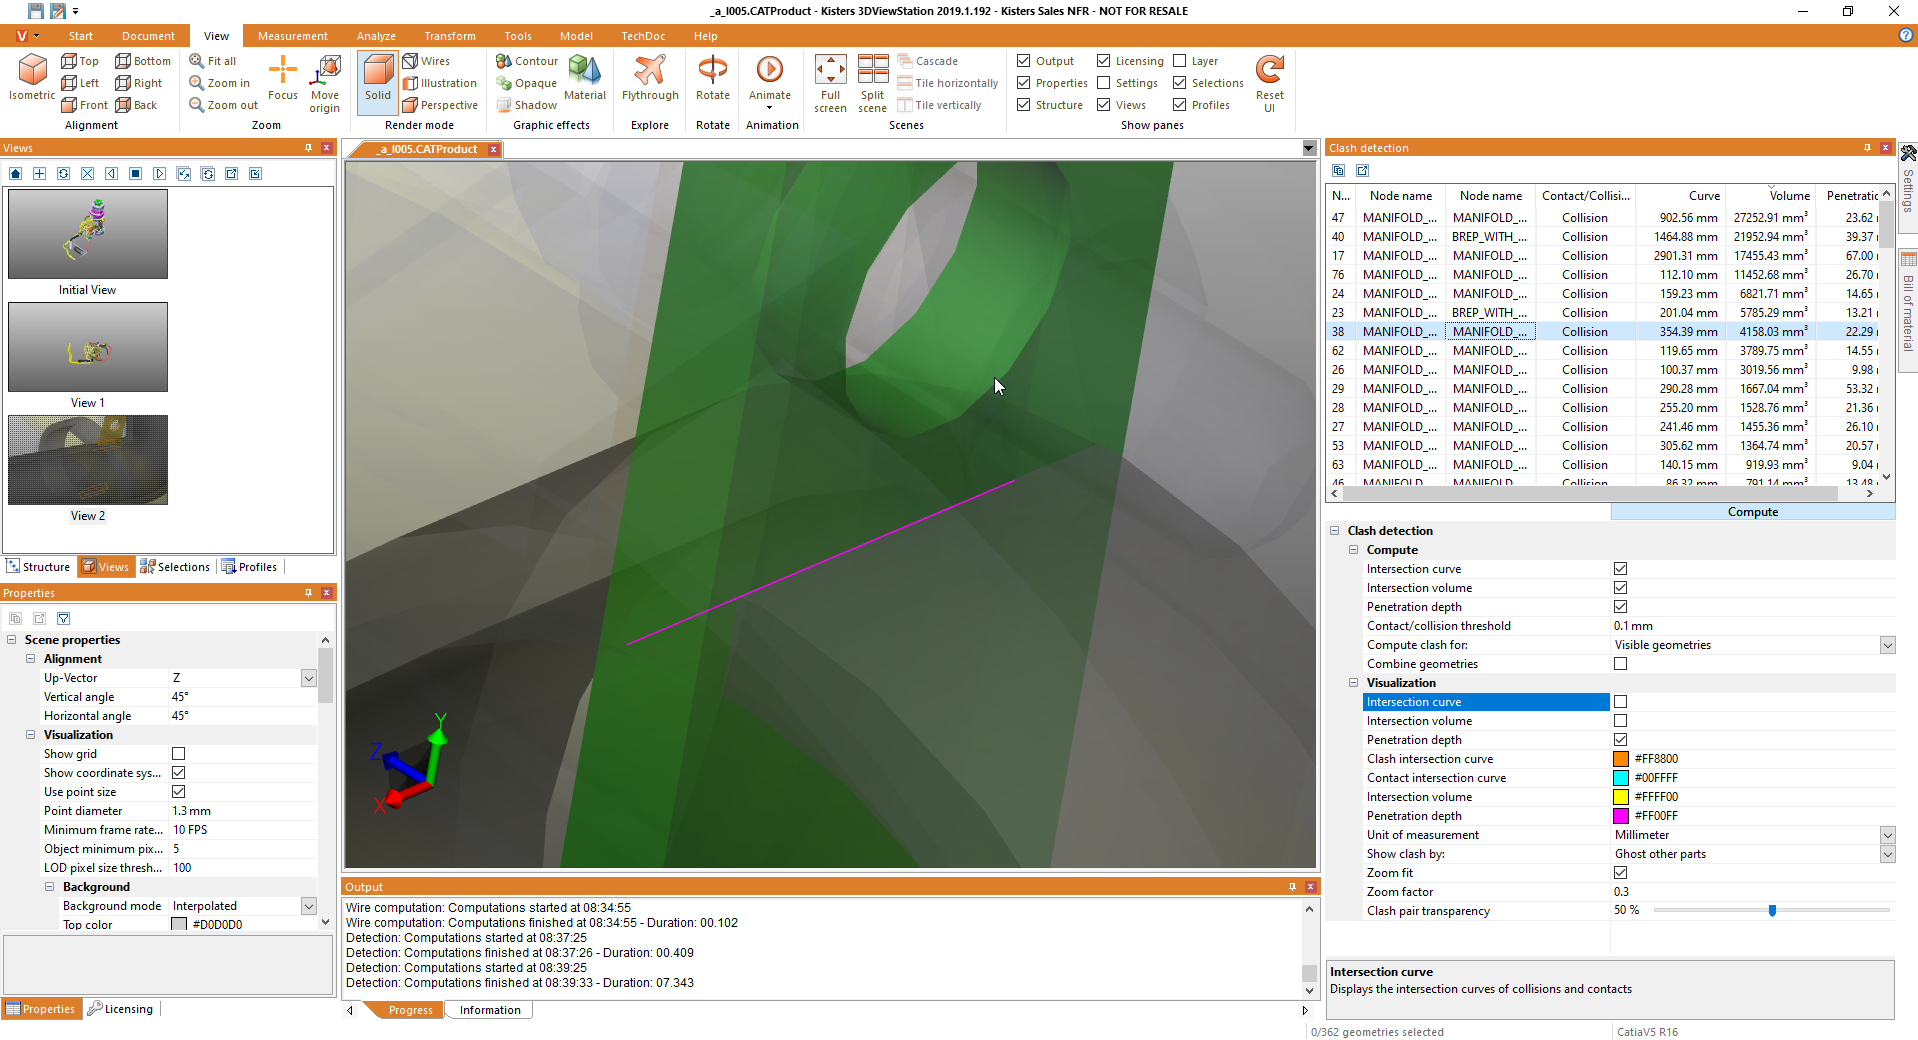Set Illustration render mode

(440, 83)
